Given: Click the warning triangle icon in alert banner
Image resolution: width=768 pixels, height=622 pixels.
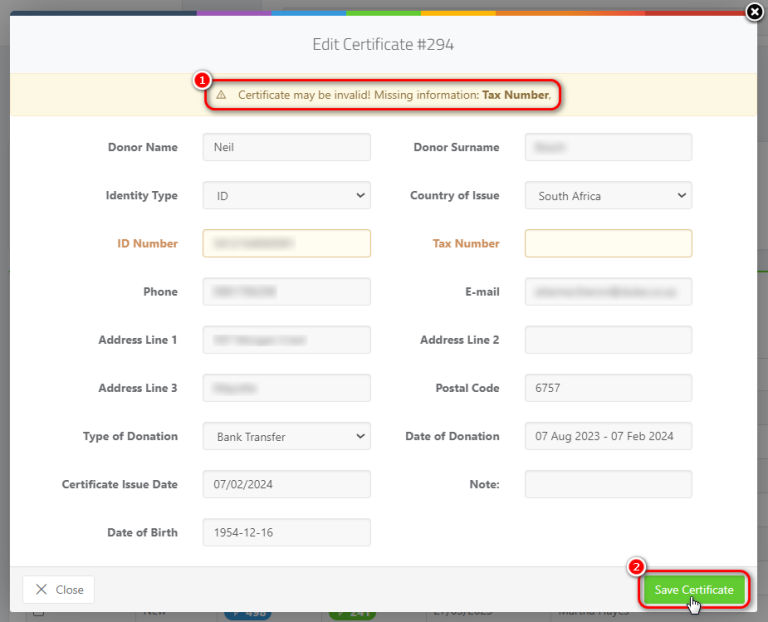Looking at the screenshot, I should click(222, 95).
